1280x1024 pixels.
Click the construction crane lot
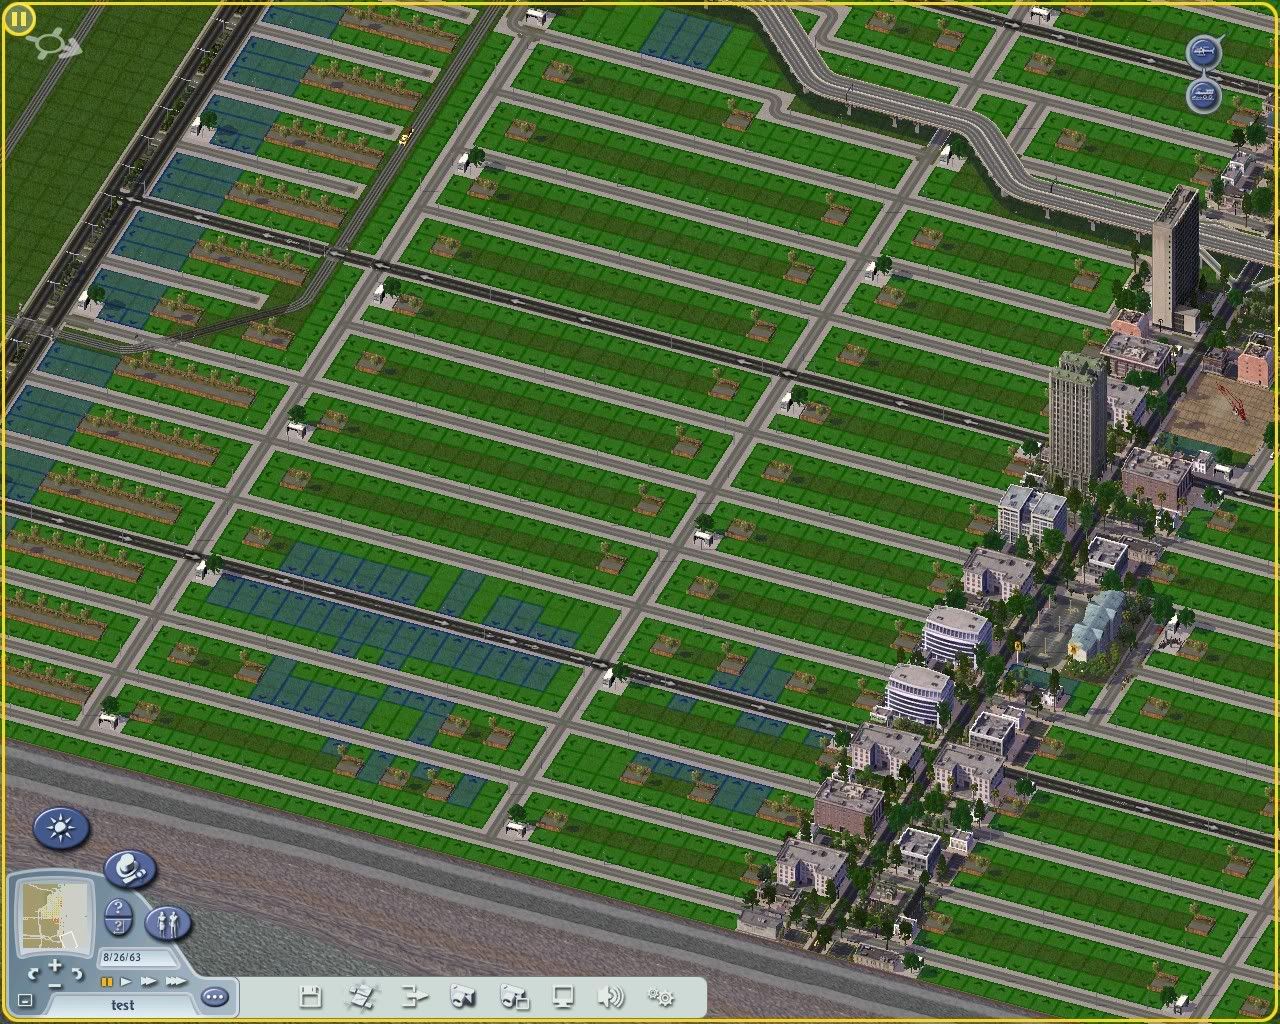point(1222,412)
